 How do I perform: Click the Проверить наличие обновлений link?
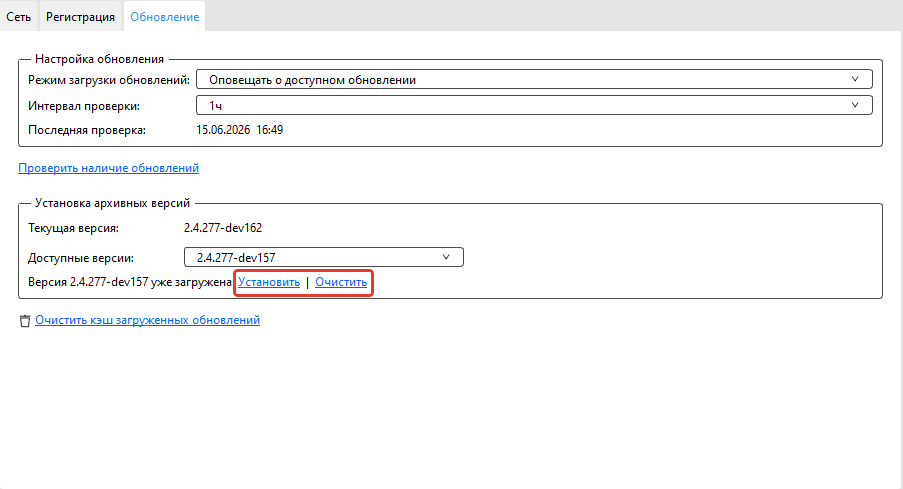(x=108, y=168)
